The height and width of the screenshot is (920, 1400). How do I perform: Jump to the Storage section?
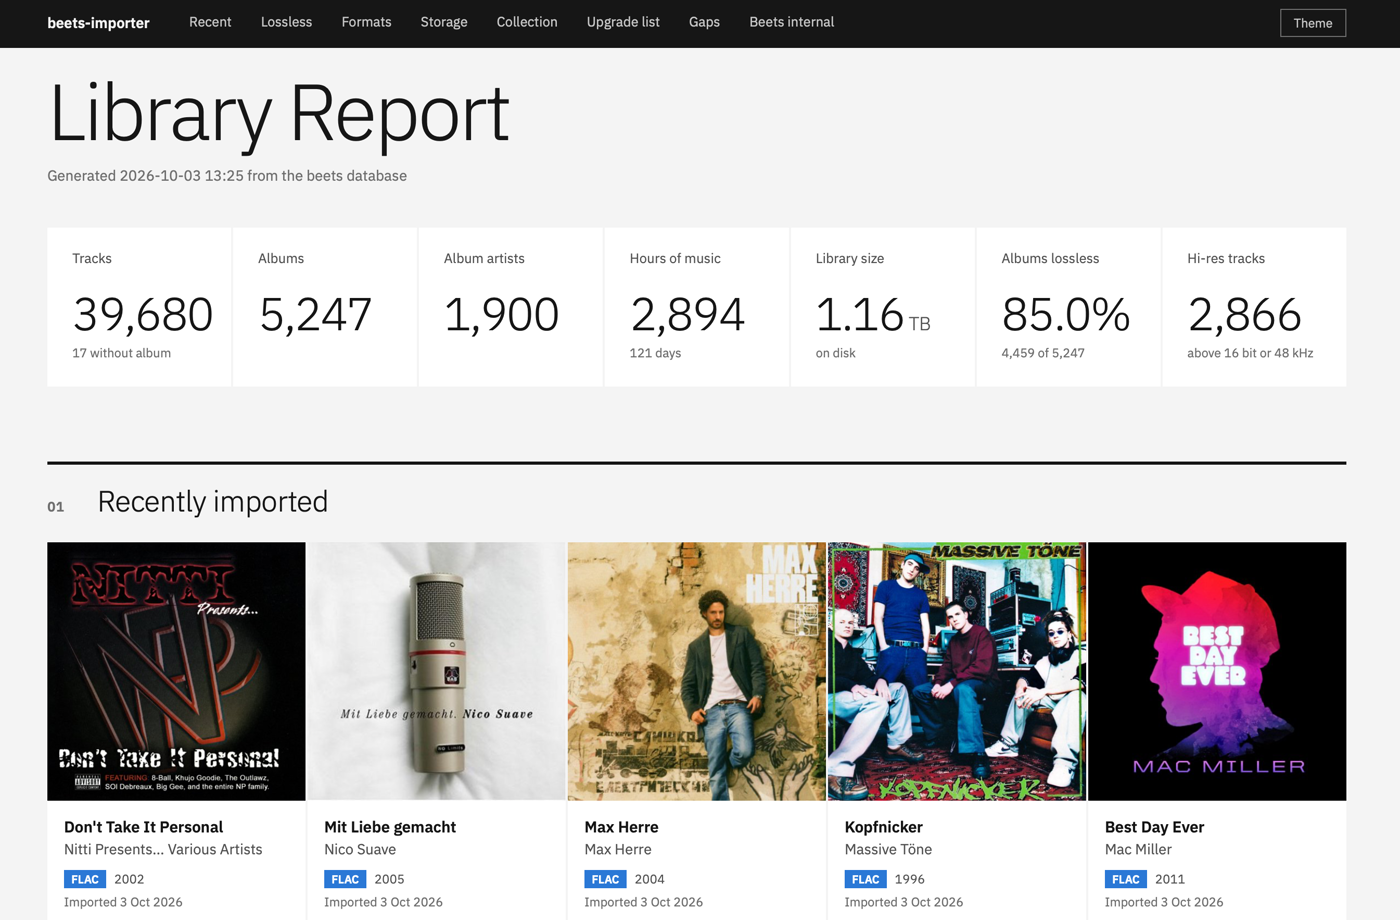coord(444,22)
